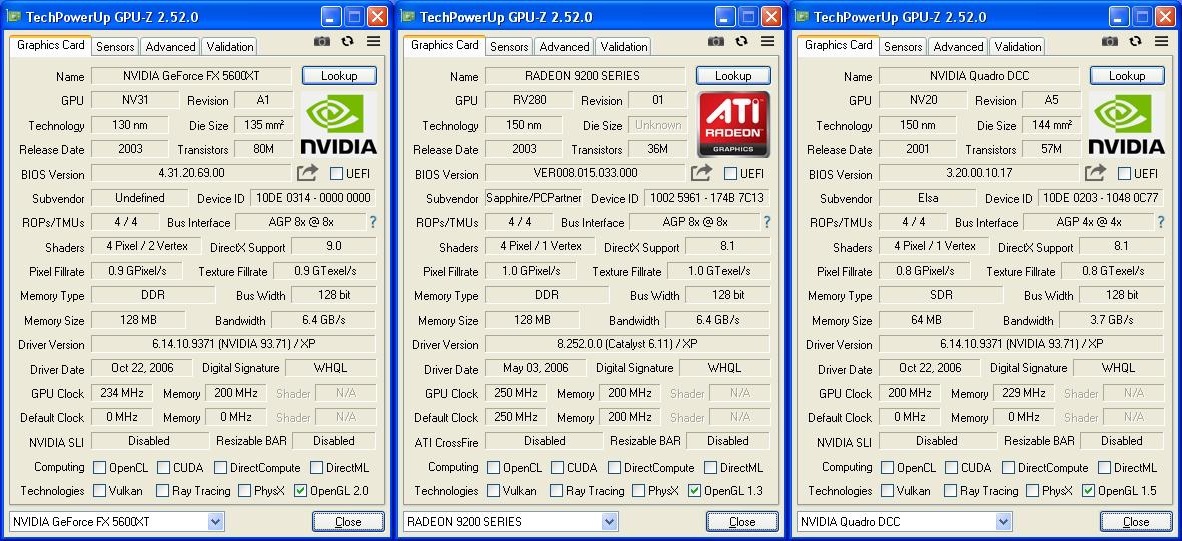The height and width of the screenshot is (541, 1182).
Task: Toggle Ray Tracing checkbox in Quadro DCC window
Action: coord(951,491)
